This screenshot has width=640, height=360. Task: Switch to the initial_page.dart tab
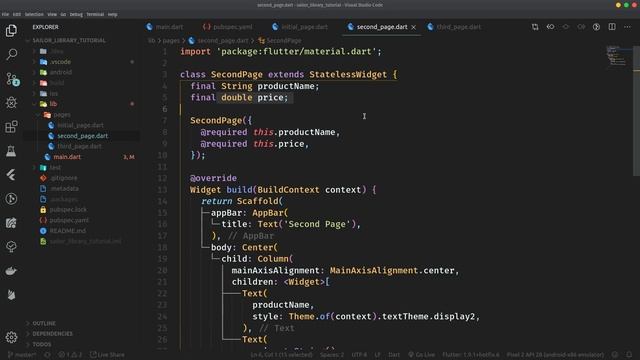point(300,27)
